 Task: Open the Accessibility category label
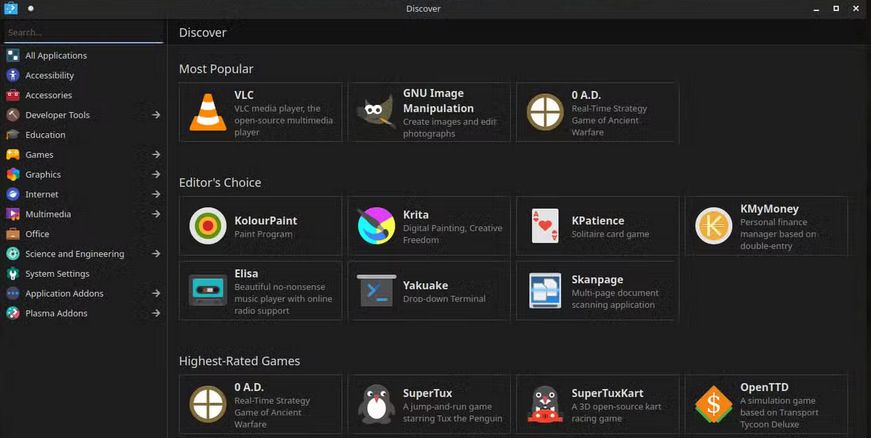(x=49, y=75)
